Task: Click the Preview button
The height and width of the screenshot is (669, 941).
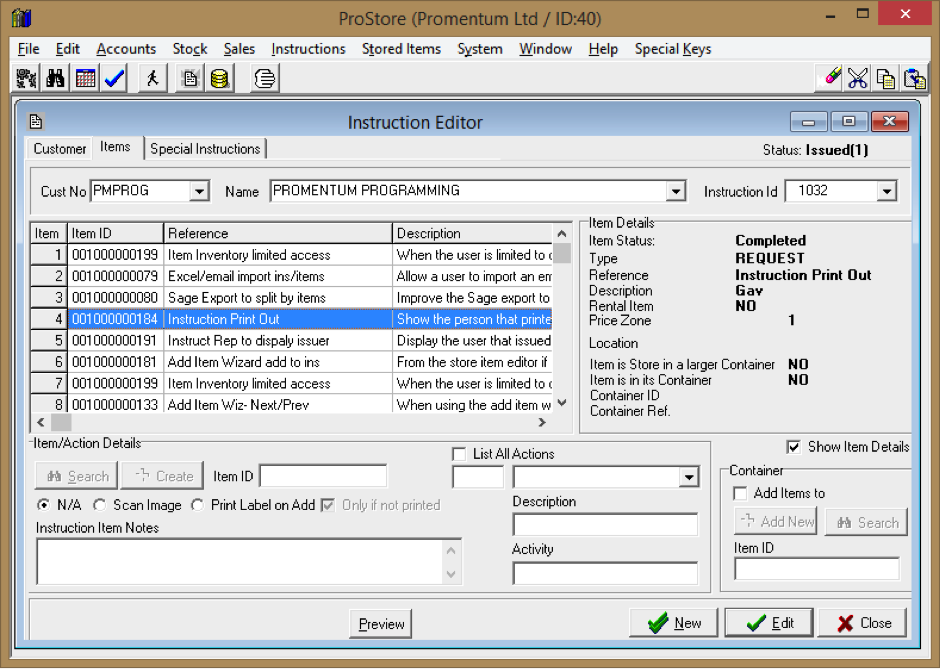Action: (381, 624)
